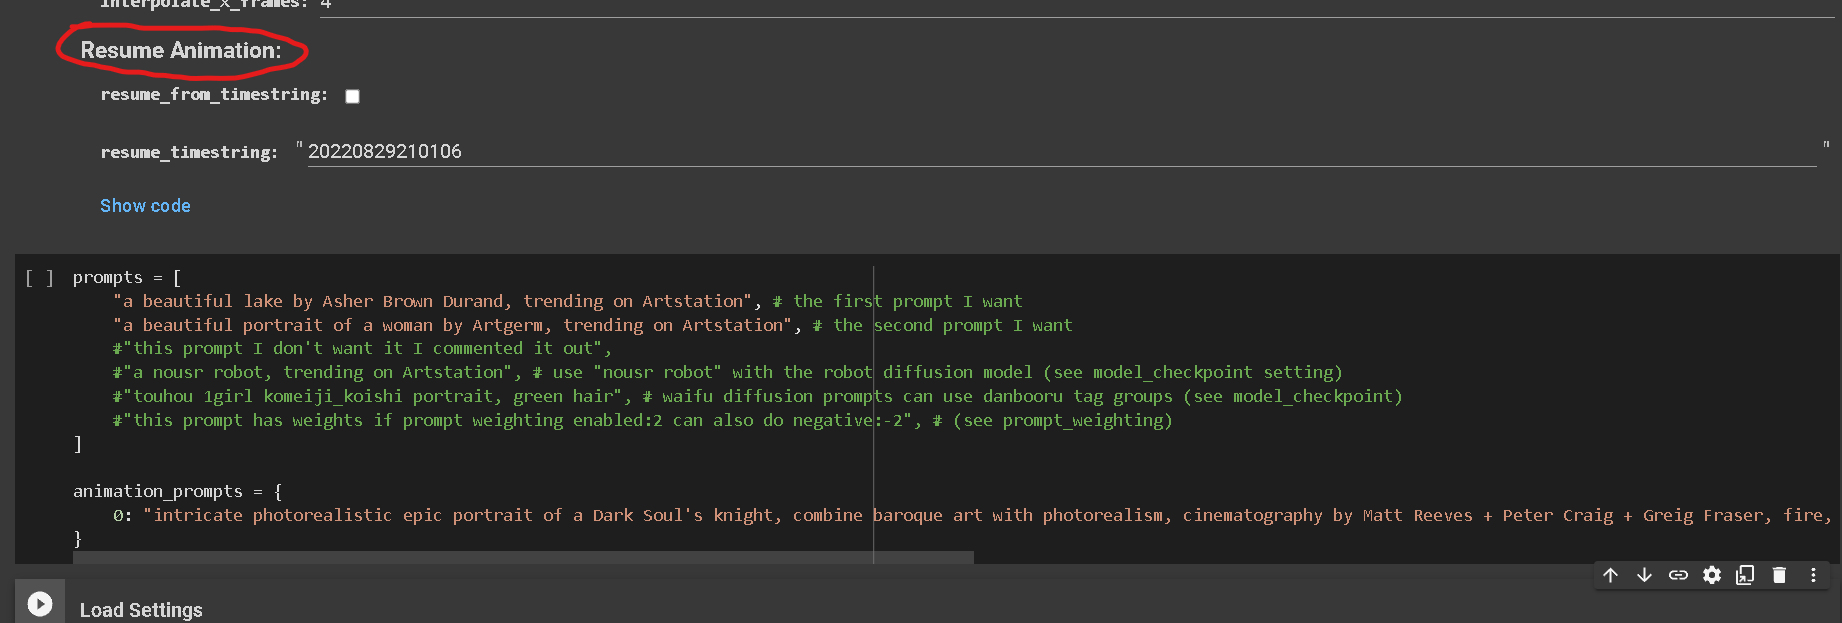Click the horizontal scrollbar of code cell
Viewport: 1842px width, 623px height.
tap(523, 557)
